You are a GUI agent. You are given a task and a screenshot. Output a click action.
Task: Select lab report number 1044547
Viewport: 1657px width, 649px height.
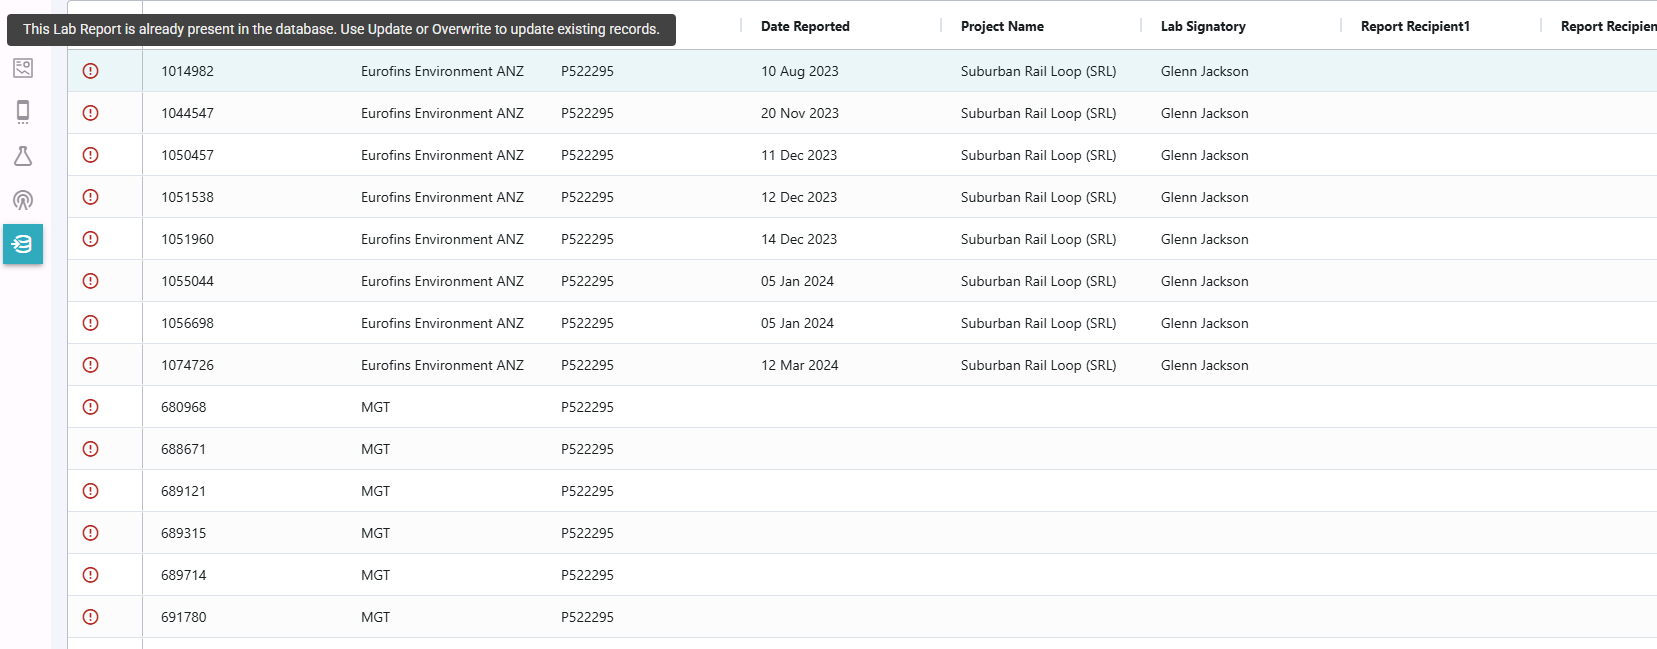tap(187, 113)
